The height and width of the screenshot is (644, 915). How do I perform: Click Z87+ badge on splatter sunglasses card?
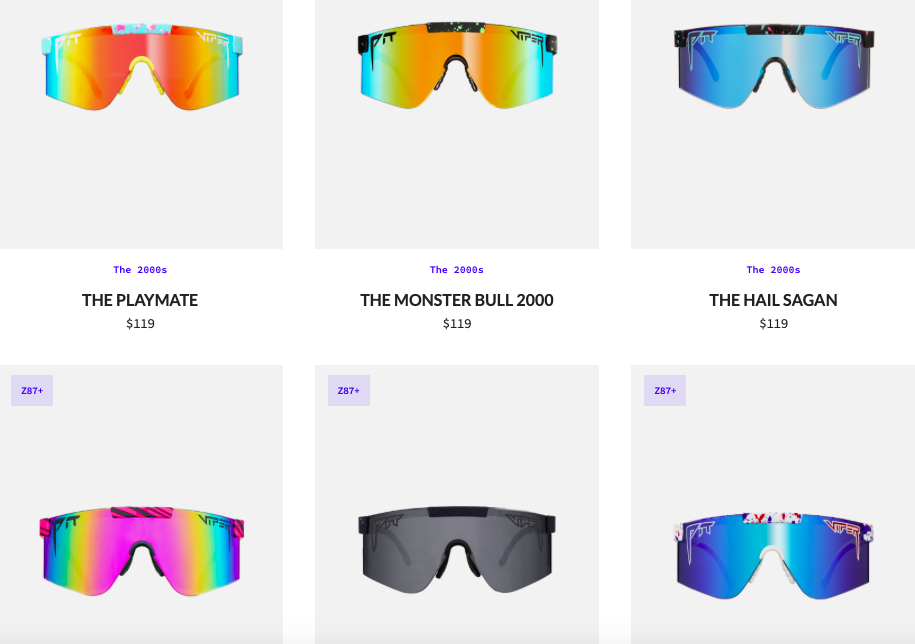665,390
